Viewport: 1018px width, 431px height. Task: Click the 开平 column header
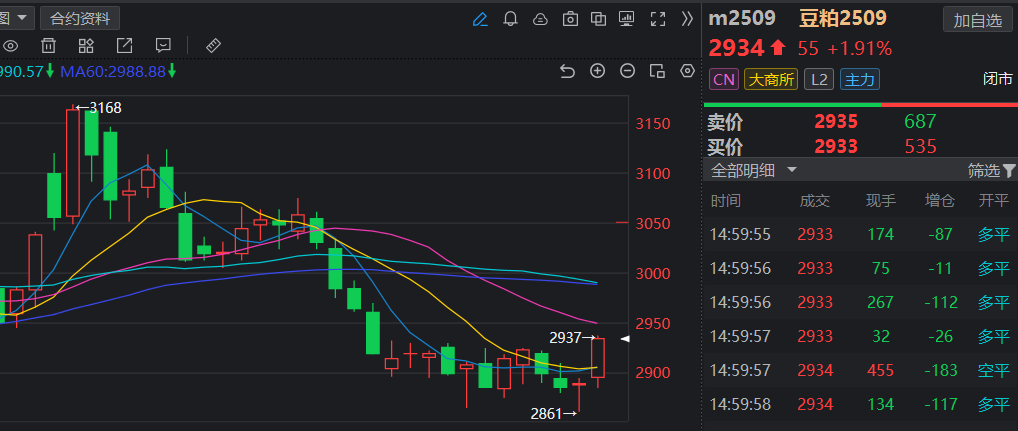point(994,201)
